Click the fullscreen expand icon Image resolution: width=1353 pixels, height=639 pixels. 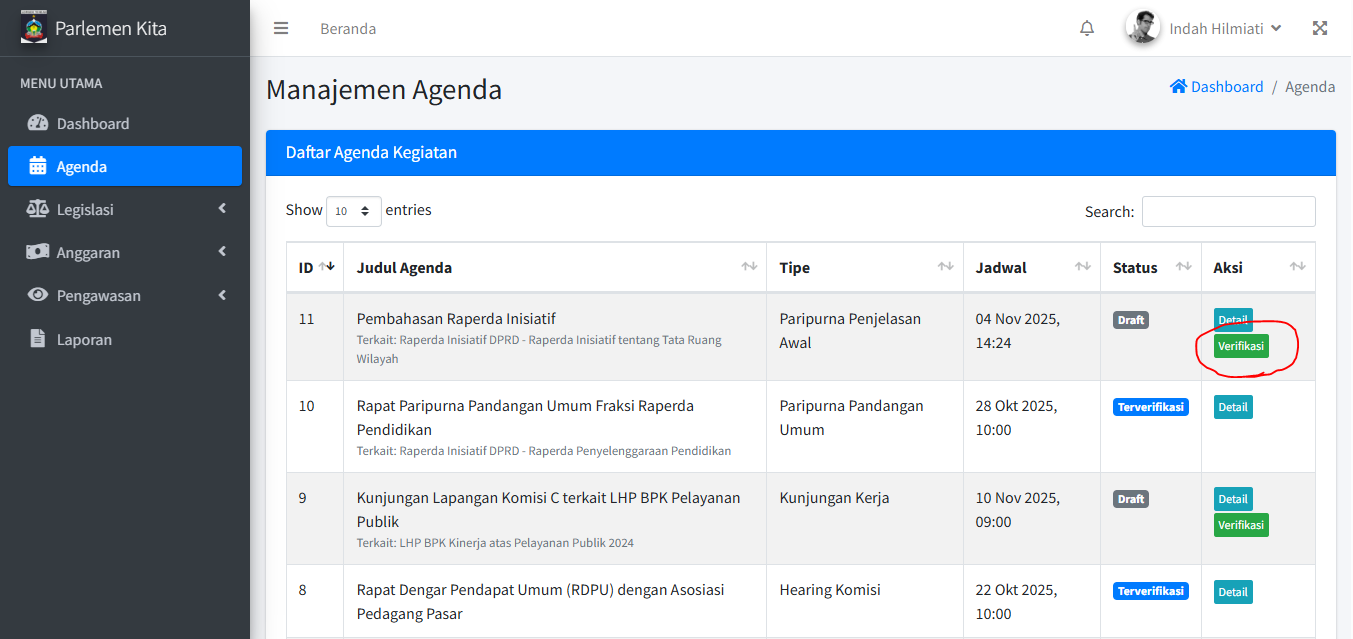point(1320,28)
